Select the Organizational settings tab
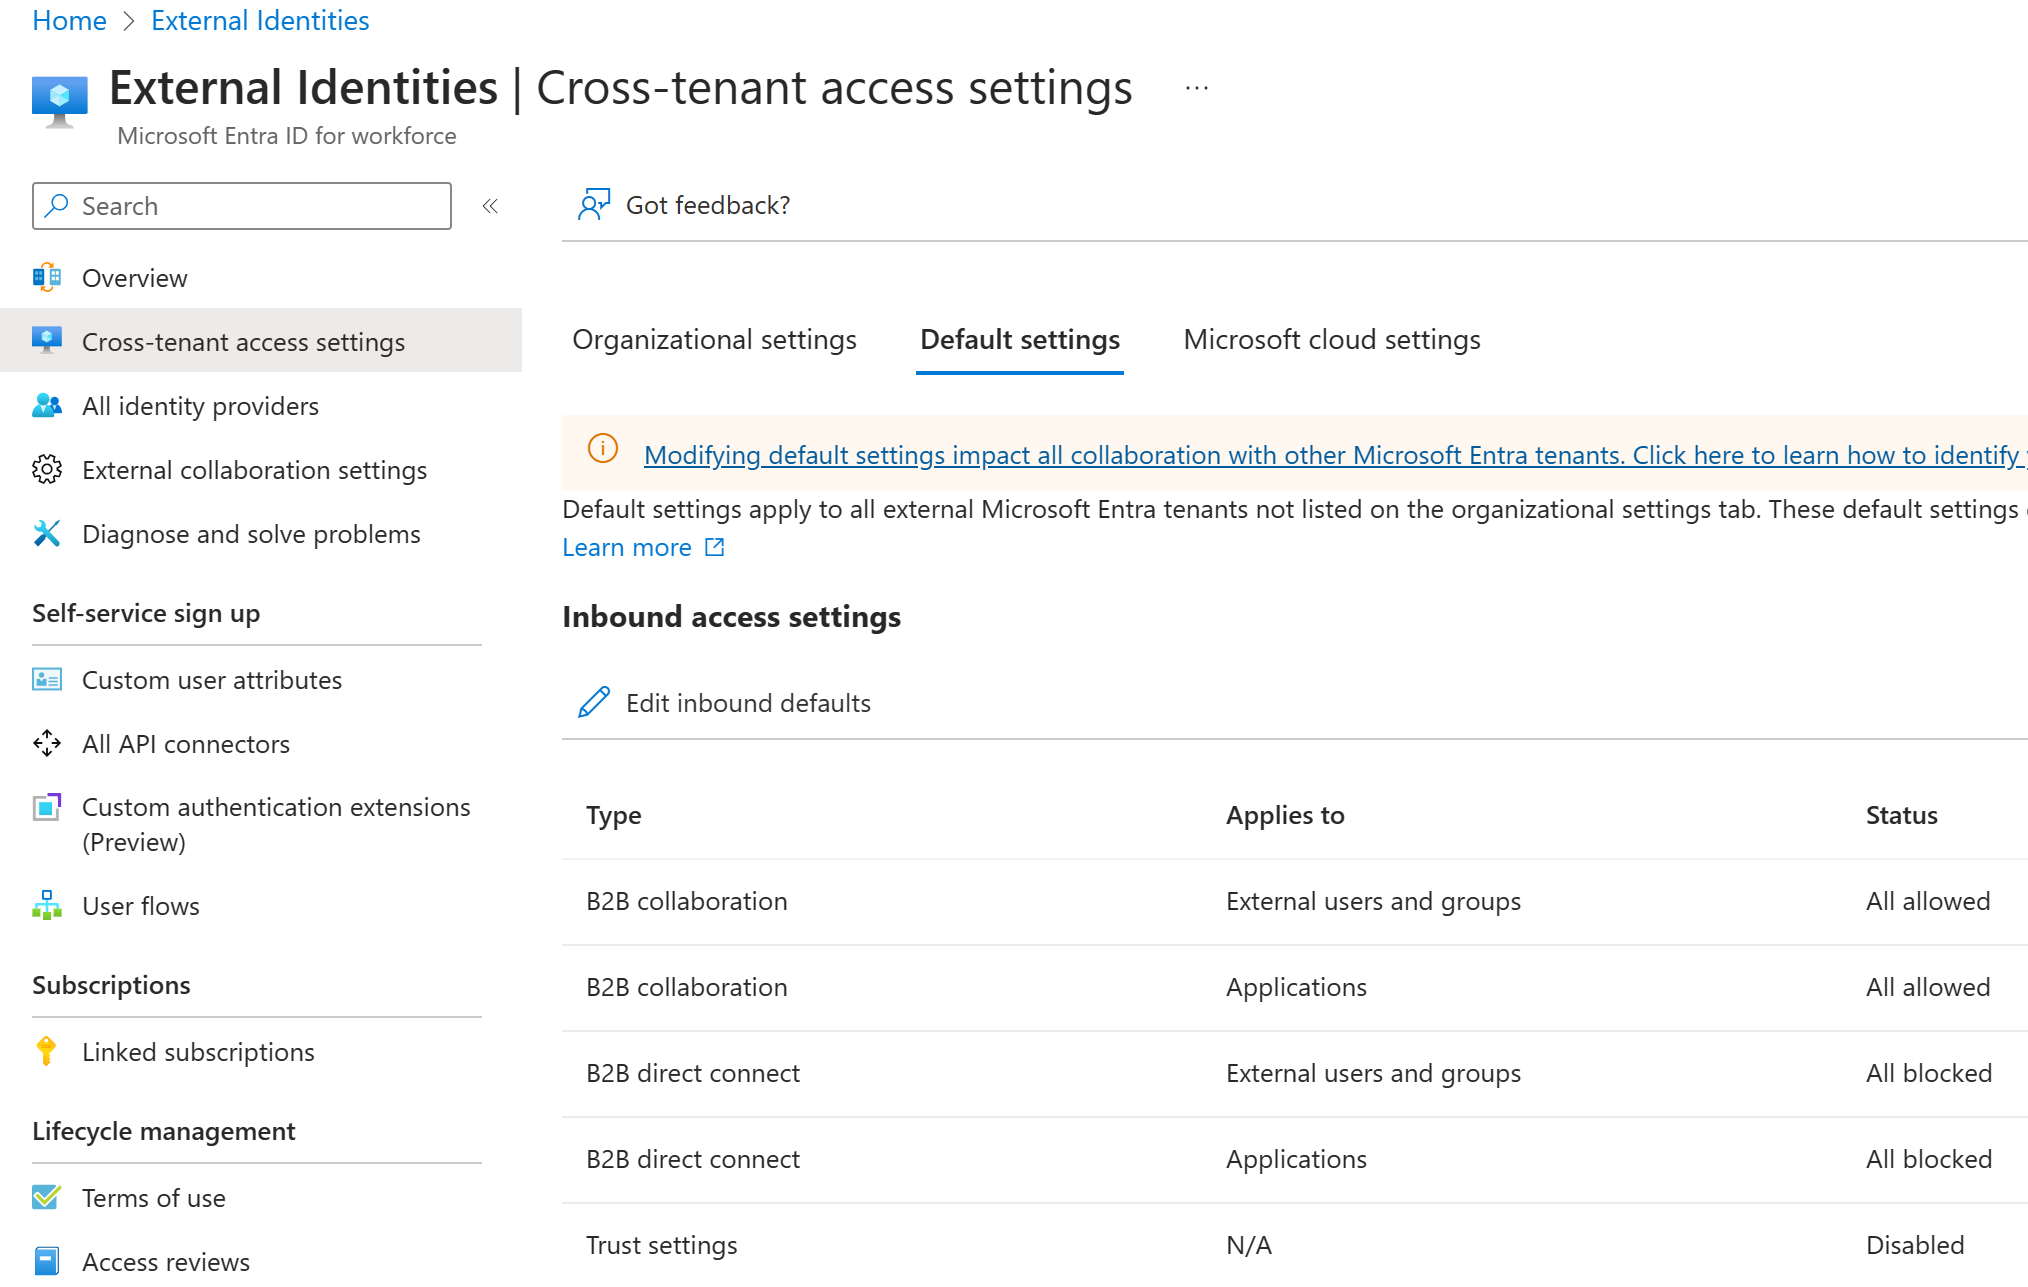2028x1287 pixels. [715, 338]
